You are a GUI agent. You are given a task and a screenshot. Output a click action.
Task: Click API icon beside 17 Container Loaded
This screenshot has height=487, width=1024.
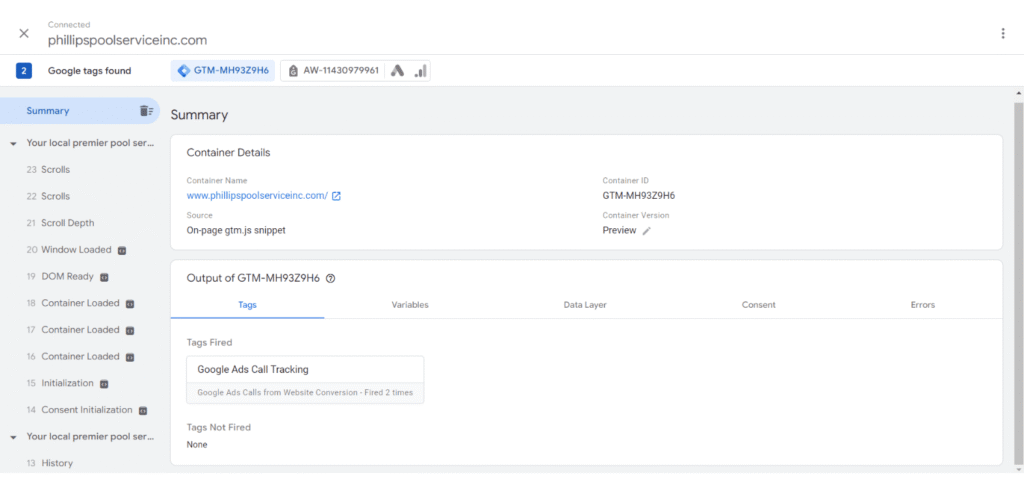coord(129,330)
